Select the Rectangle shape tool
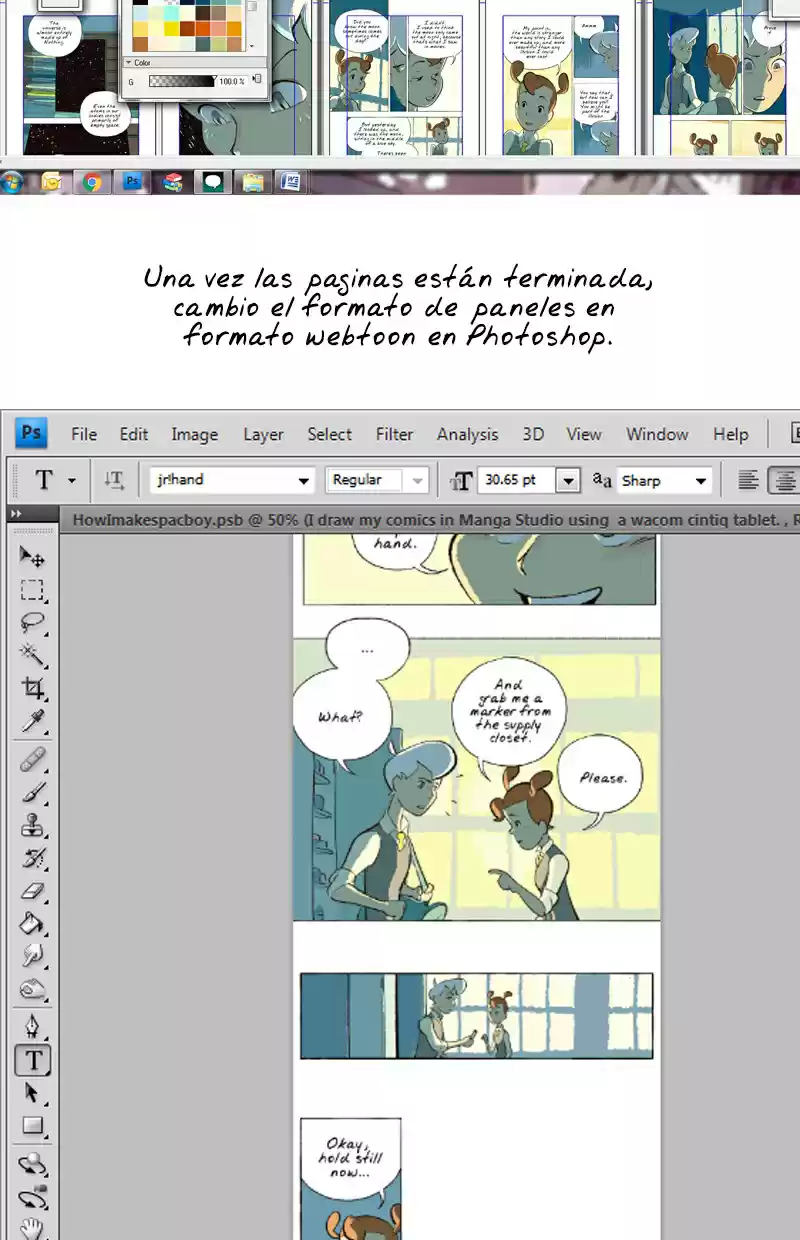 [x=33, y=1126]
